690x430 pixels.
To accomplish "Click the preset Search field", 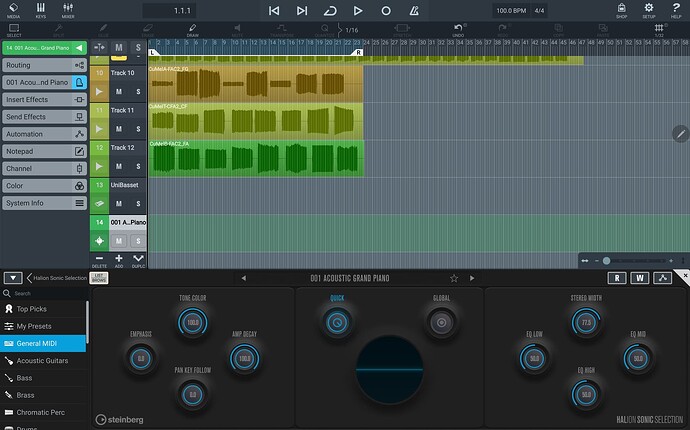I will (44, 293).
